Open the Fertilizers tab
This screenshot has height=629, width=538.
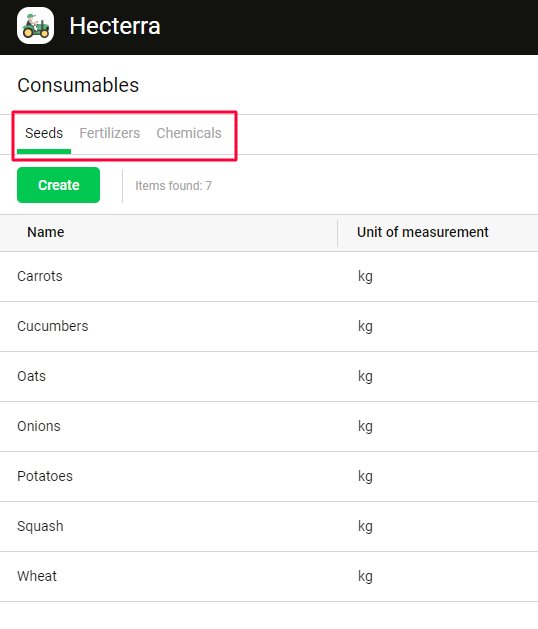tap(110, 133)
